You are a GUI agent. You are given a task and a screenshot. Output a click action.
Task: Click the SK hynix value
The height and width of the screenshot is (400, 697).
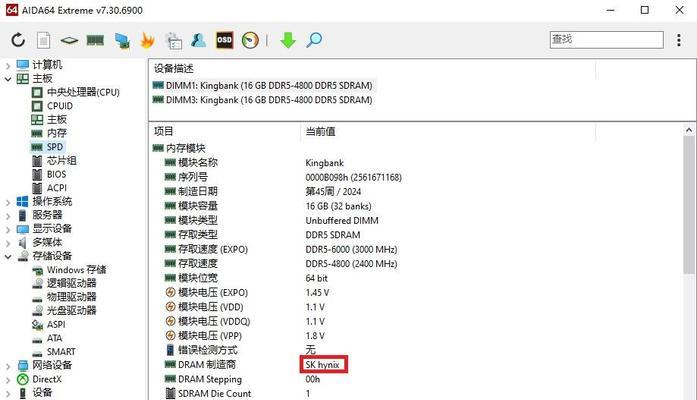coord(323,365)
